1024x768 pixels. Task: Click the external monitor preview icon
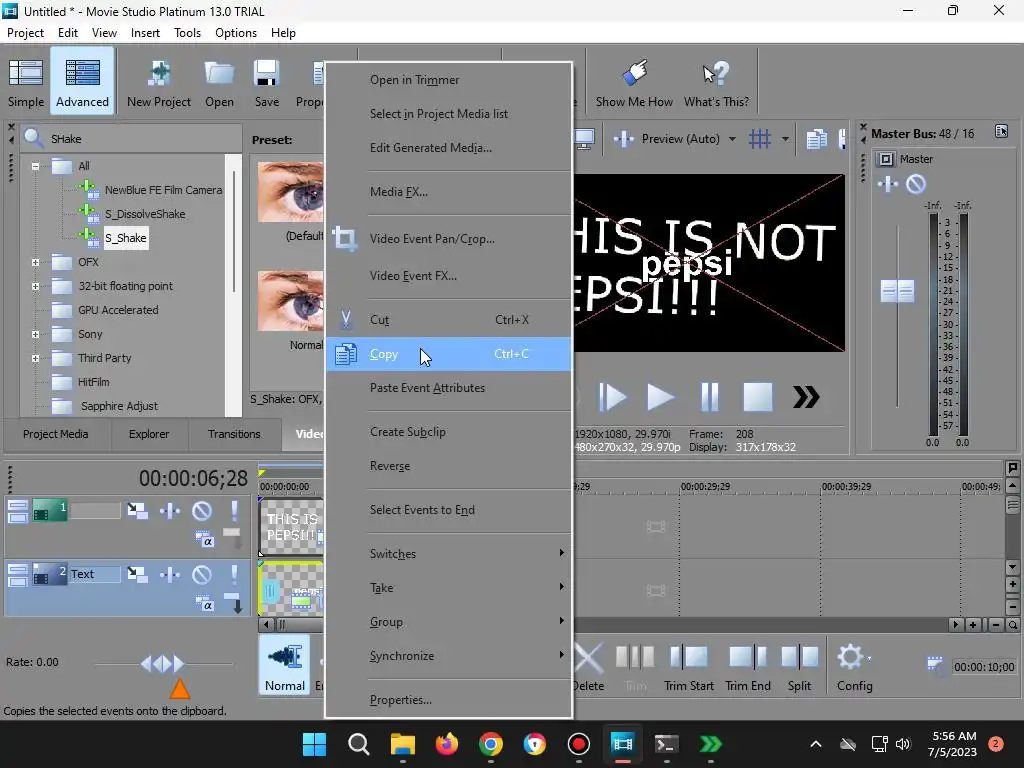pos(584,138)
